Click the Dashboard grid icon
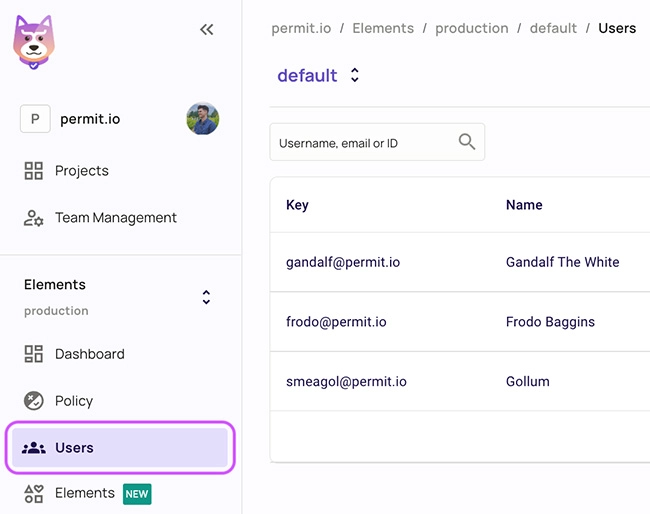Screen dimensions: 650x514 click(x=34, y=354)
